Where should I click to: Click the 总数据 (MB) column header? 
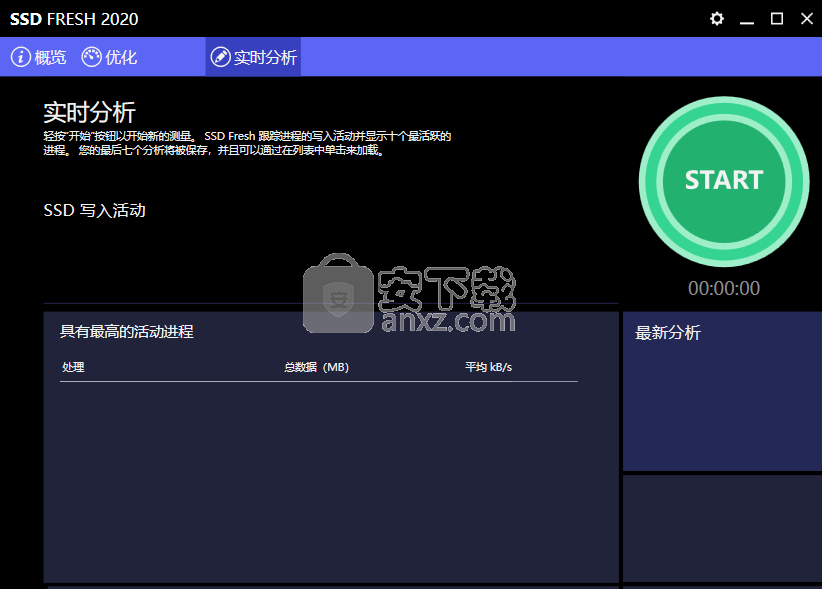[x=317, y=367]
